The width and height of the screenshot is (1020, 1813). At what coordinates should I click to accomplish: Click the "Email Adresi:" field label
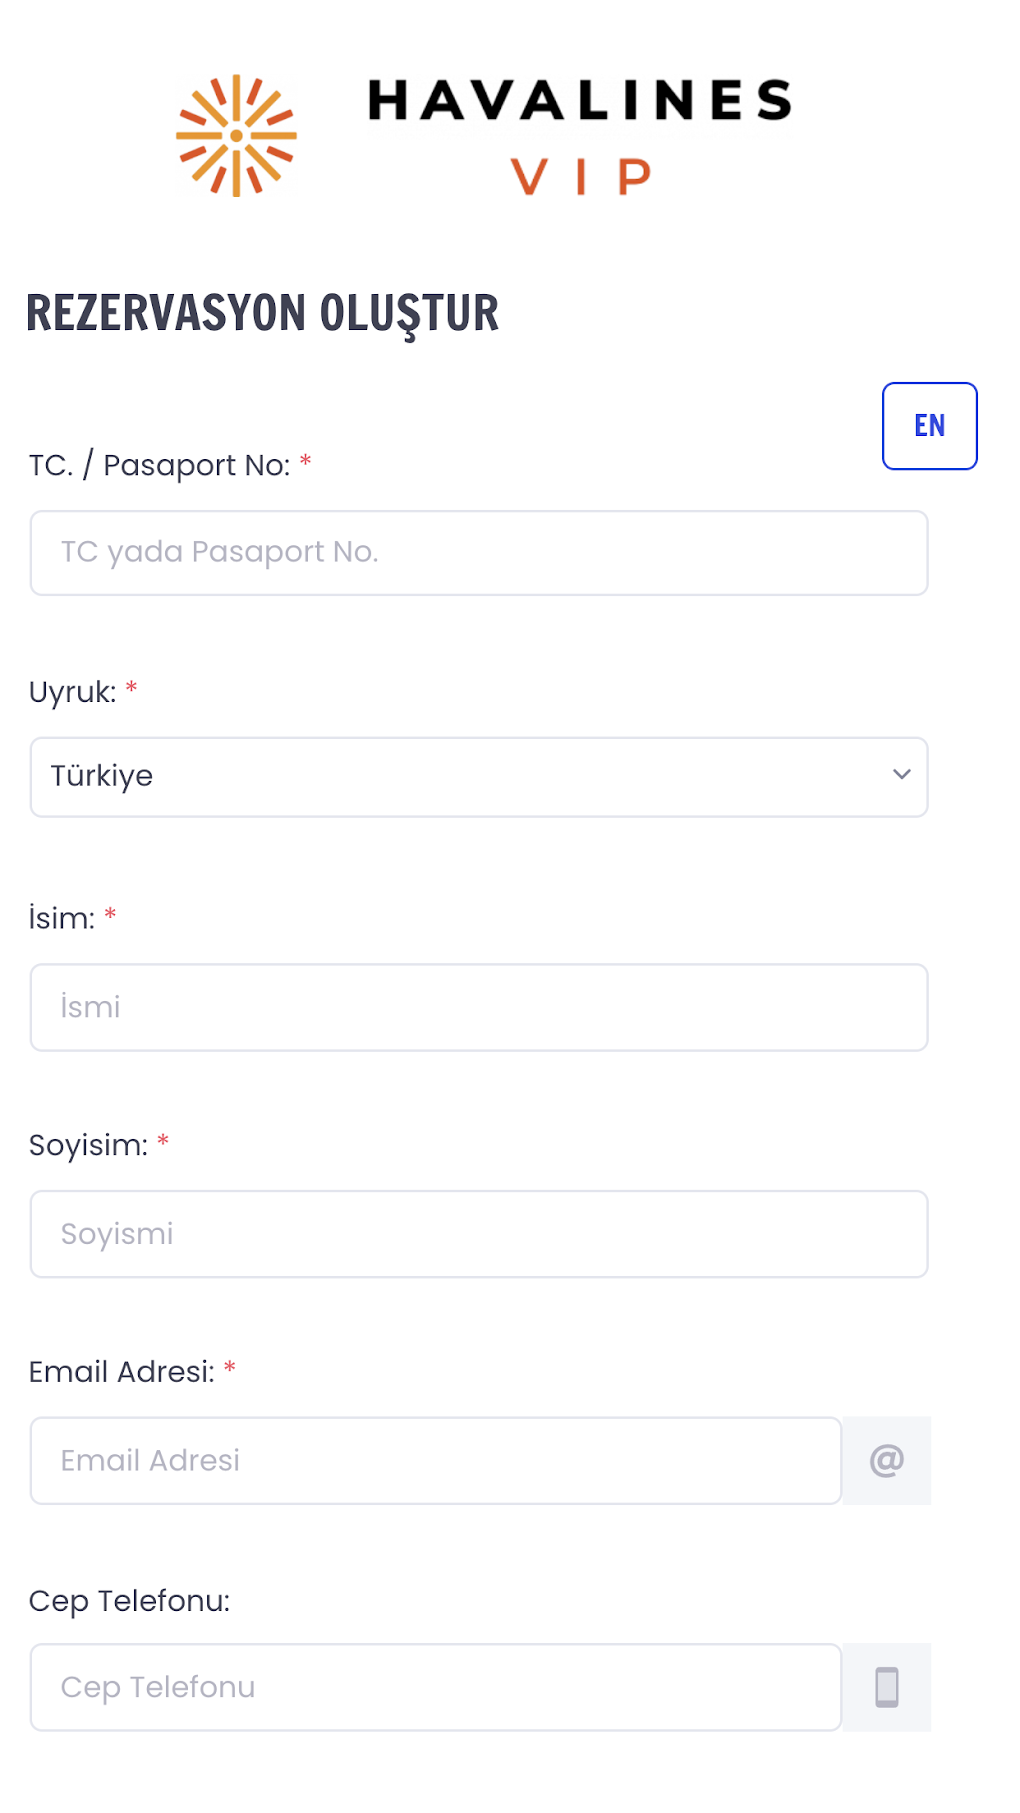point(121,1372)
